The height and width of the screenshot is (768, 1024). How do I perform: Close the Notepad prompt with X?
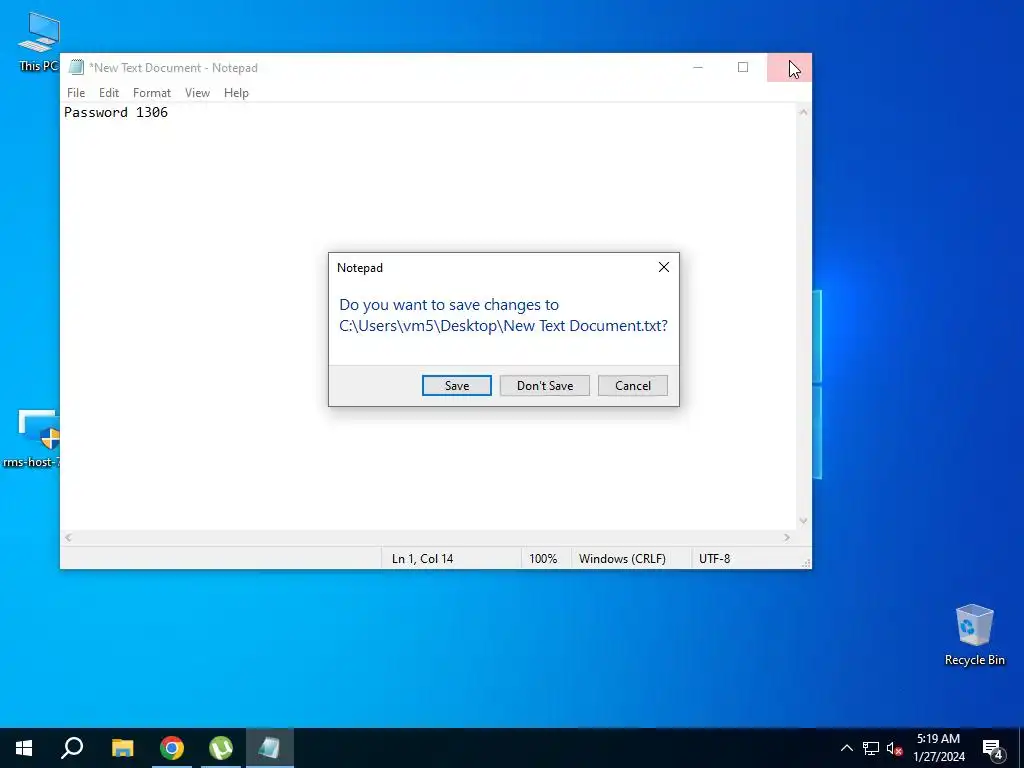pyautogui.click(x=664, y=267)
